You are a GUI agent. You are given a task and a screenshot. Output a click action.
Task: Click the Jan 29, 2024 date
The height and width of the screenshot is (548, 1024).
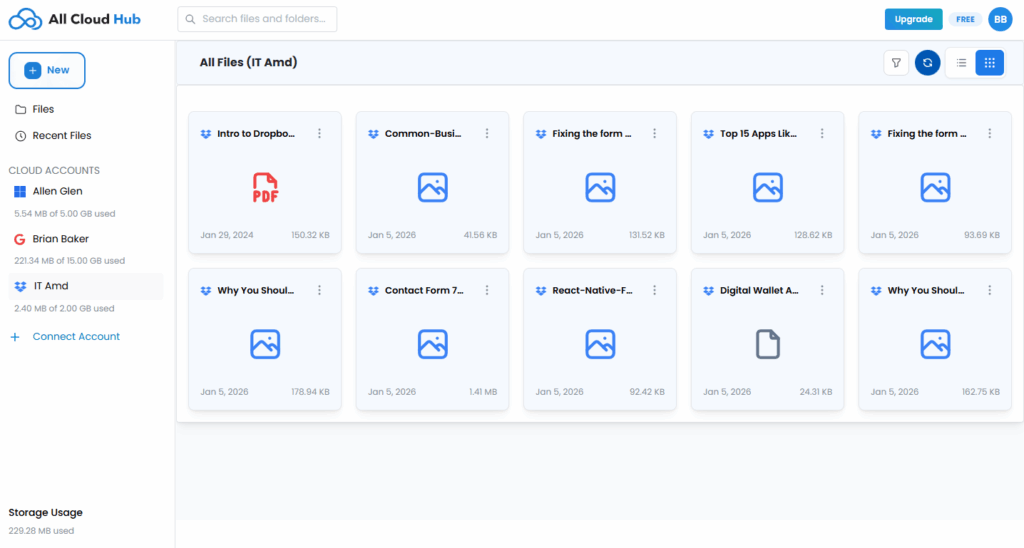[x=227, y=235]
